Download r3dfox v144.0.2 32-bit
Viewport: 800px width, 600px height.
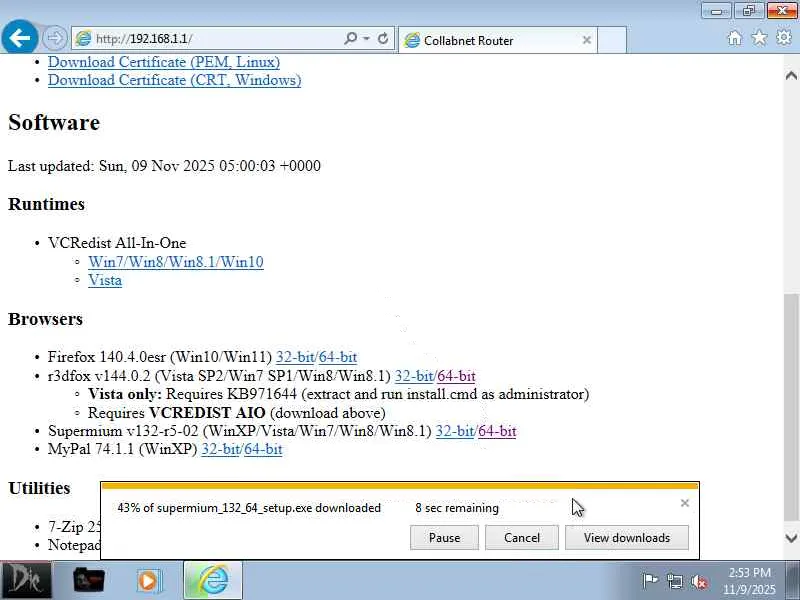[x=414, y=376]
